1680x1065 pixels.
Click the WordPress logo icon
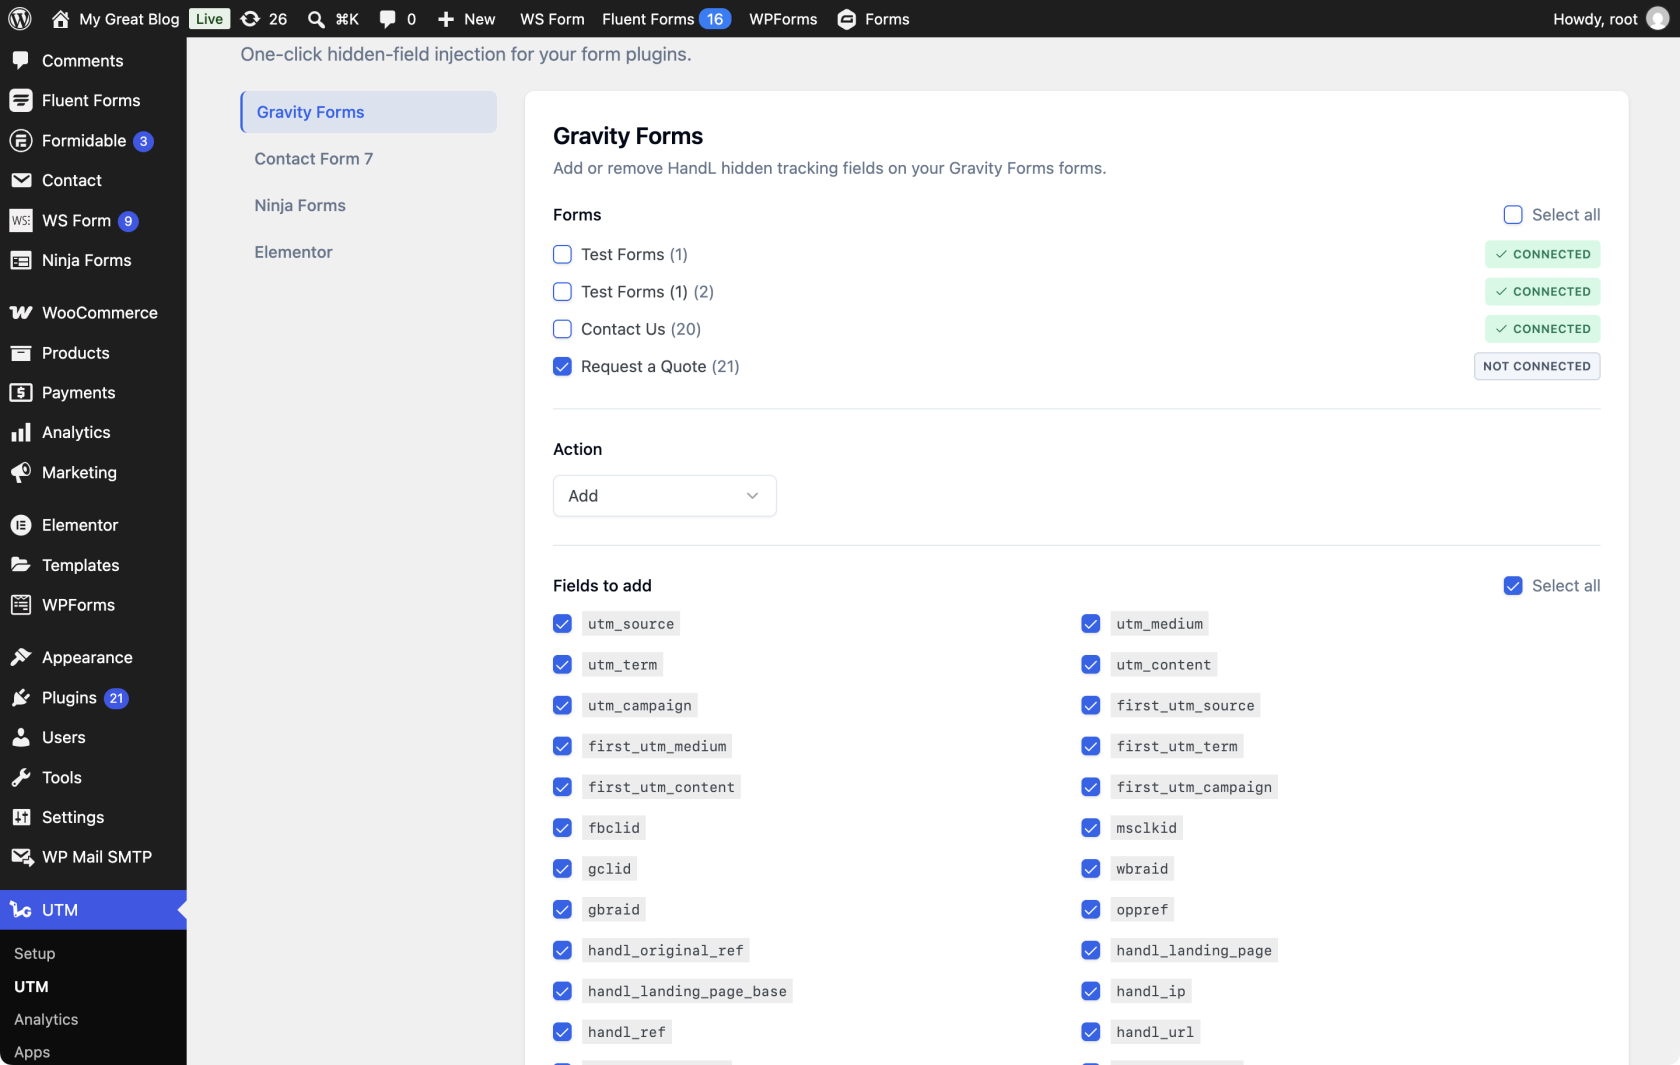[x=20, y=19]
